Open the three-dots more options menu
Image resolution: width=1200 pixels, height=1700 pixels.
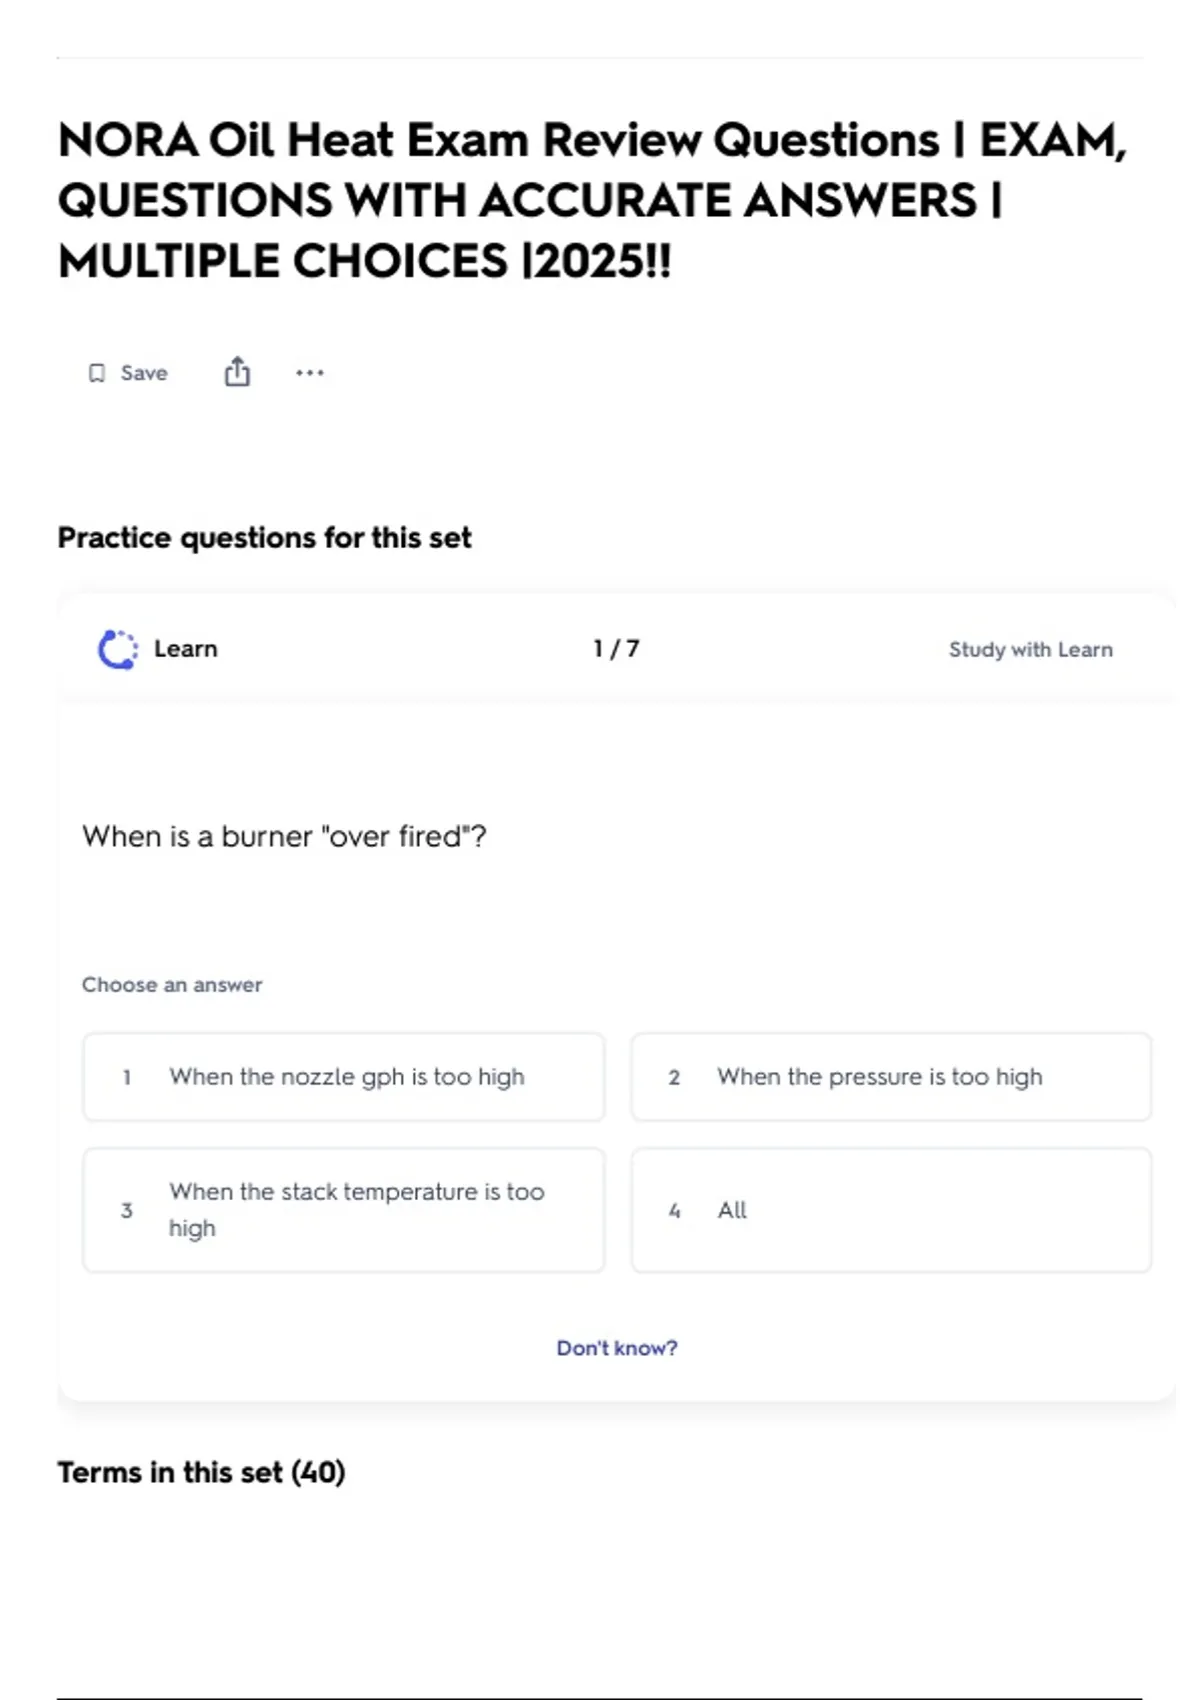click(310, 373)
